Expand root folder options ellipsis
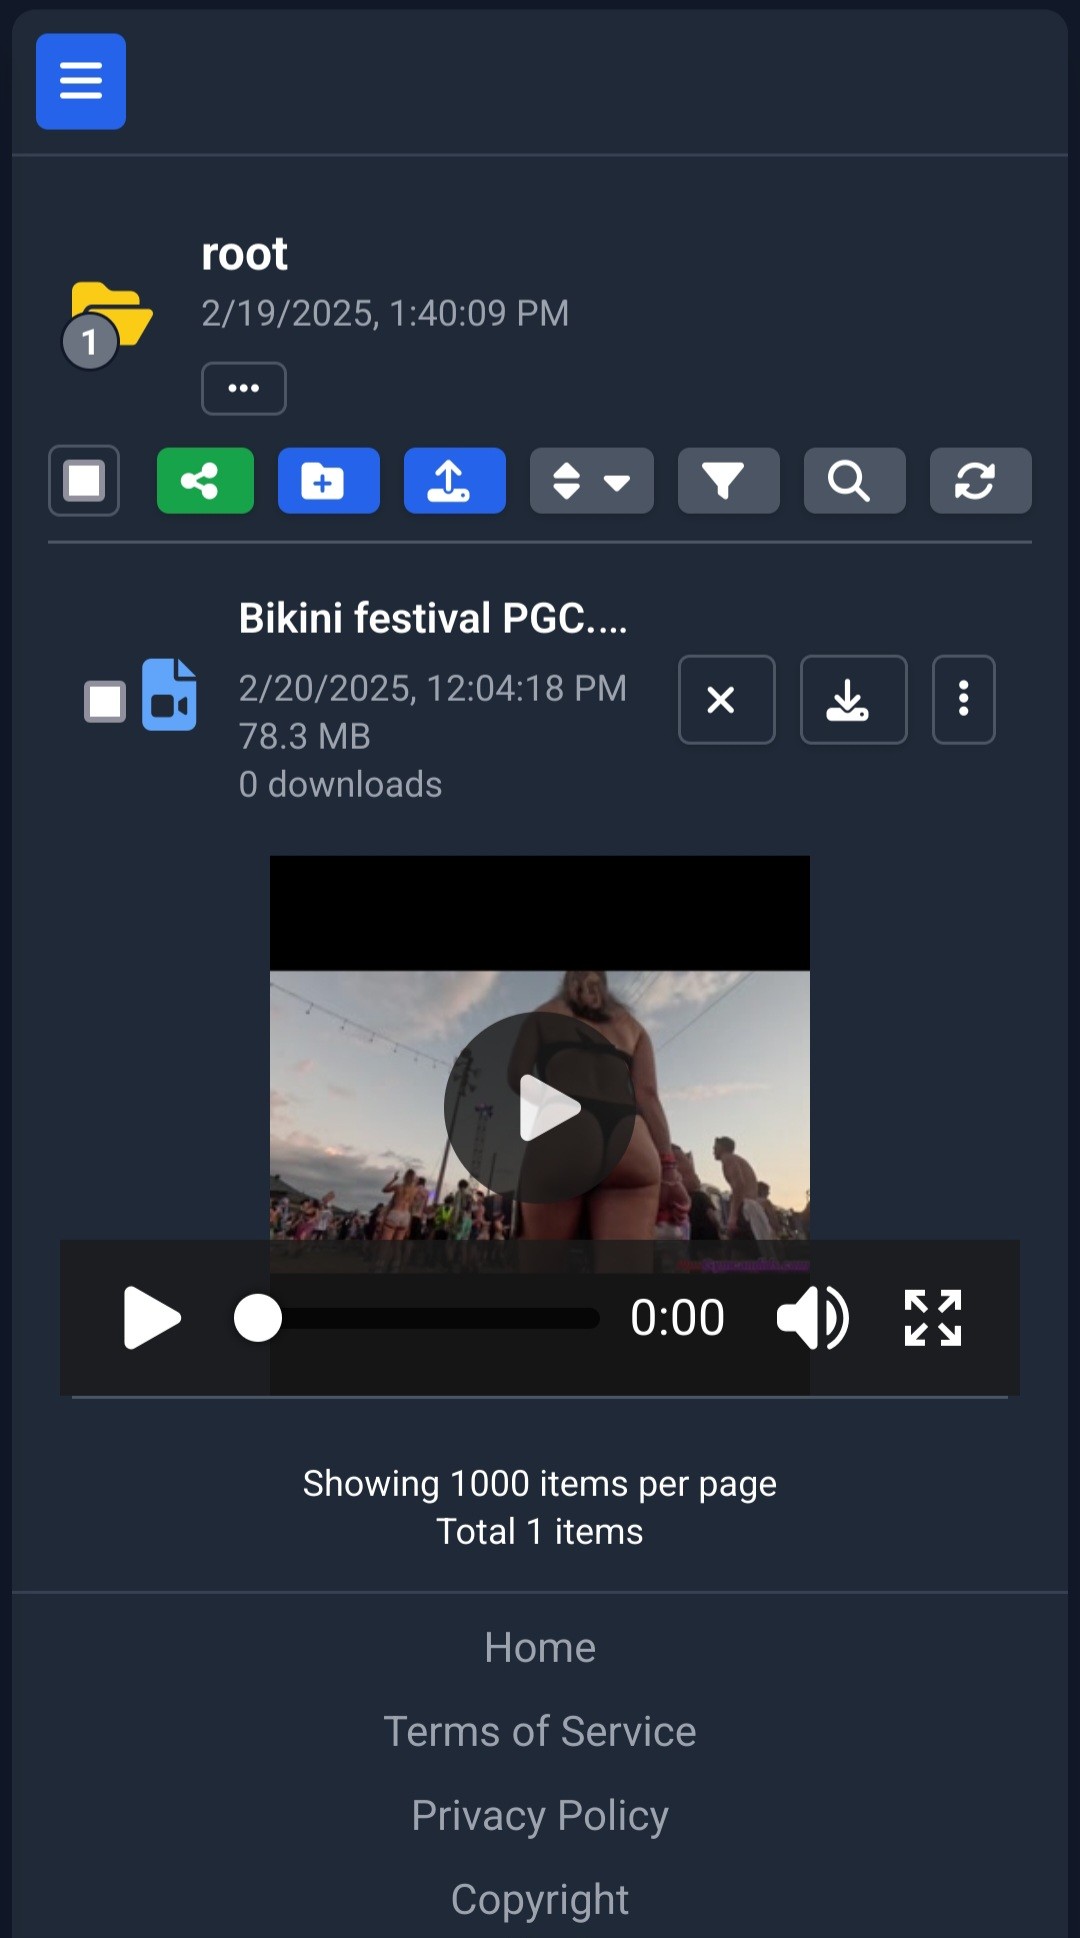Image resolution: width=1080 pixels, height=1938 pixels. click(x=244, y=389)
